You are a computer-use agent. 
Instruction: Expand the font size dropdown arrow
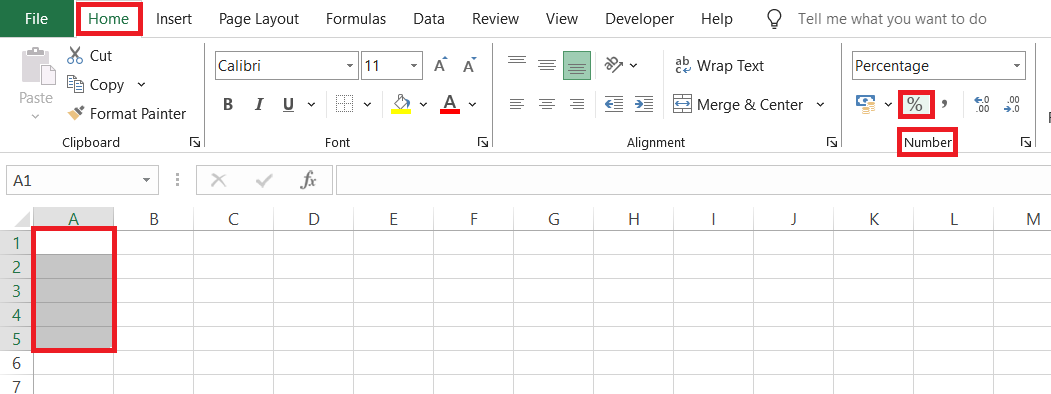(x=415, y=66)
